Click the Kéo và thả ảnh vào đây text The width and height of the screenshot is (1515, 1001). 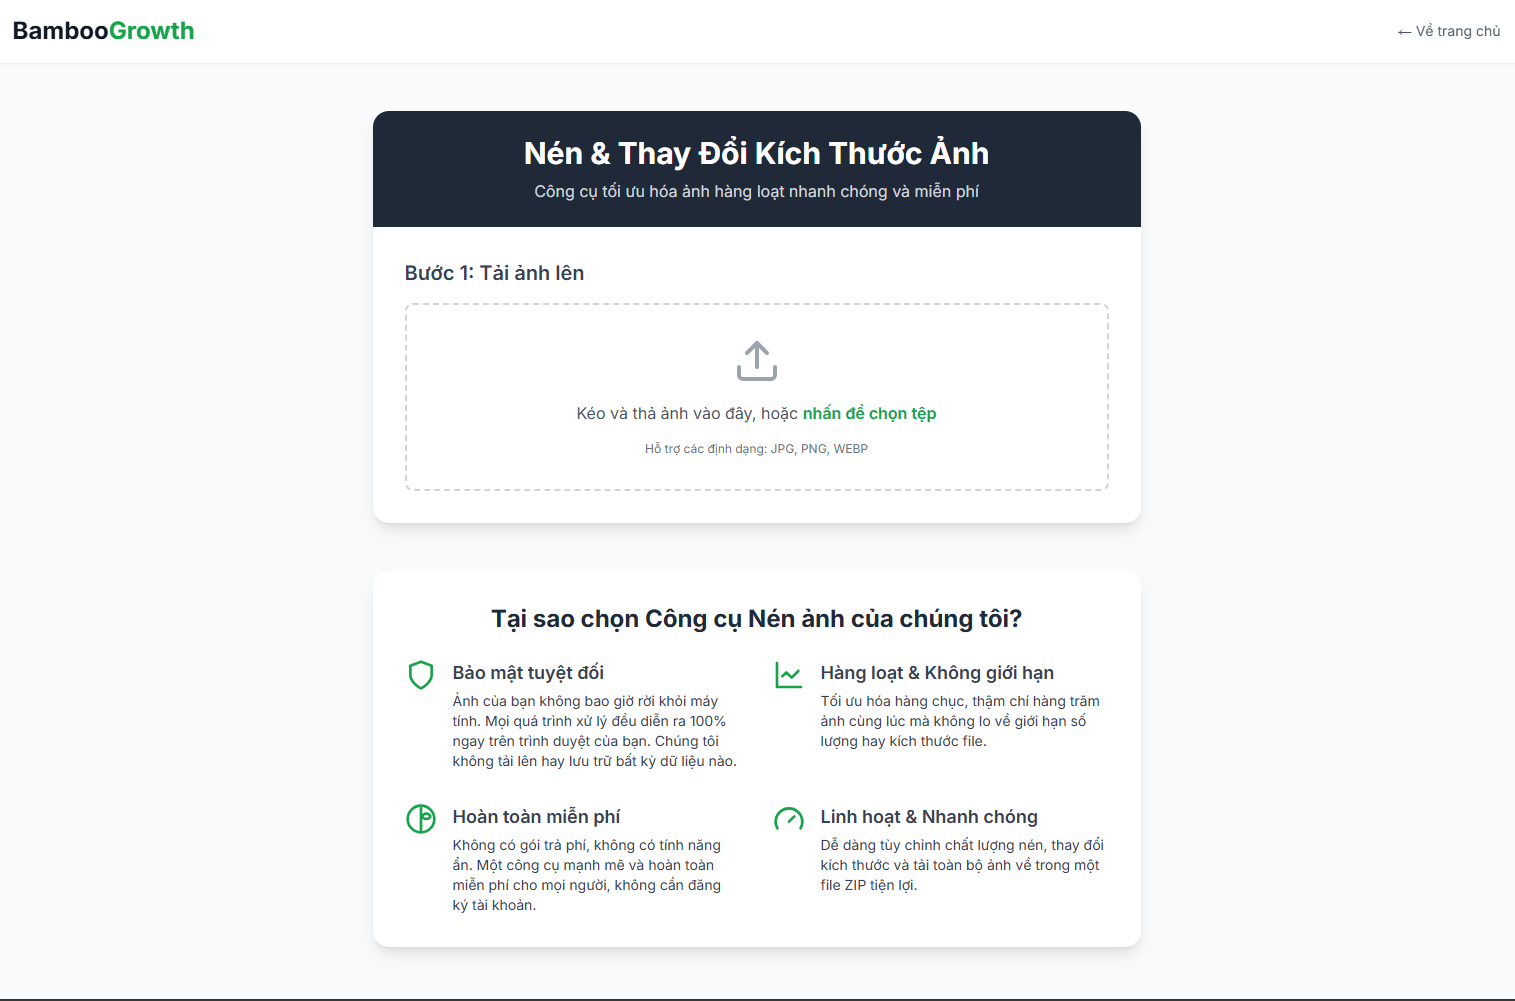(x=687, y=413)
